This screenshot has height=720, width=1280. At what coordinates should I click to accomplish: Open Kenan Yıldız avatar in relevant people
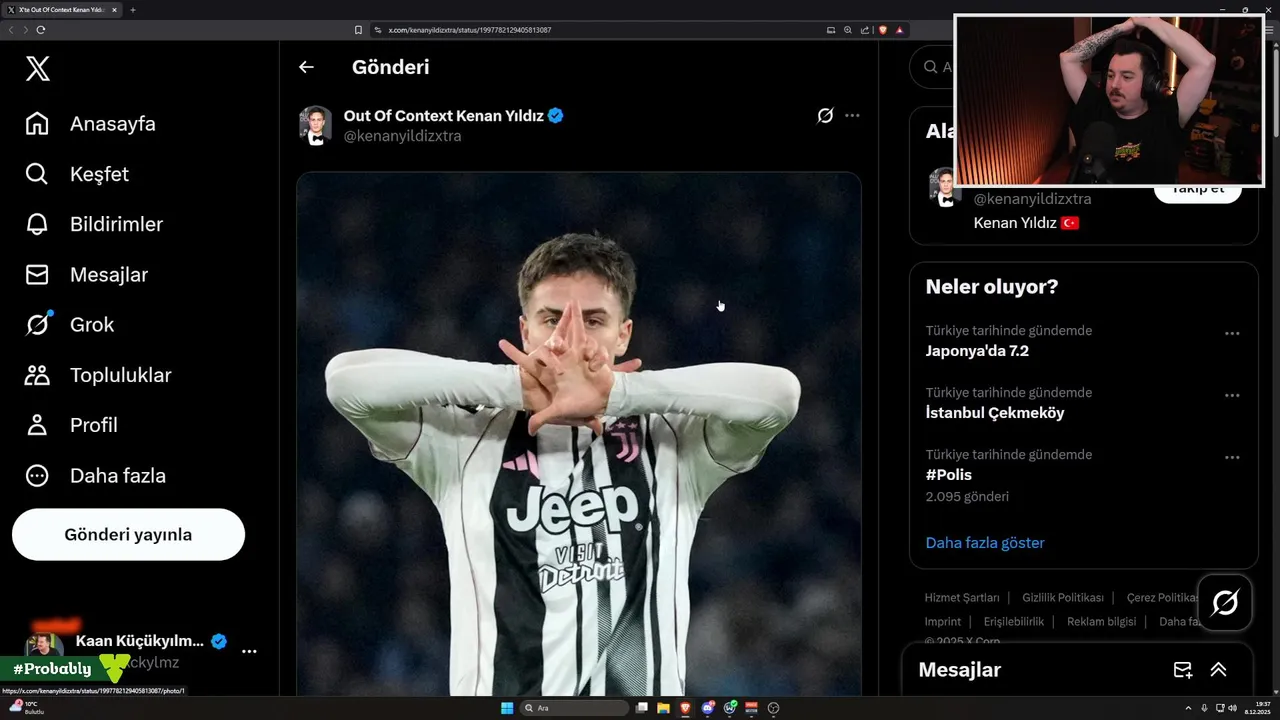944,188
